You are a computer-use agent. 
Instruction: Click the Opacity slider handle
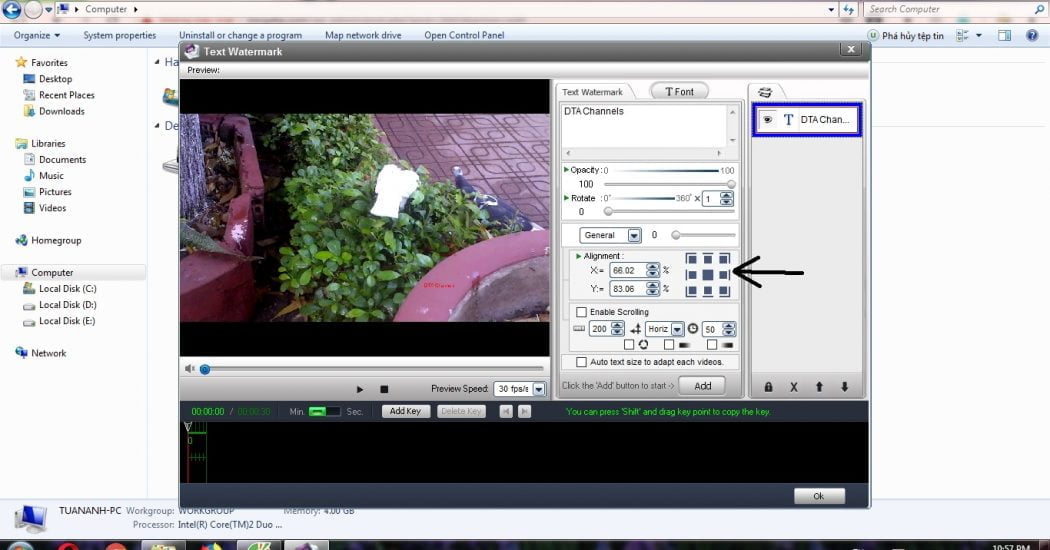pos(731,184)
